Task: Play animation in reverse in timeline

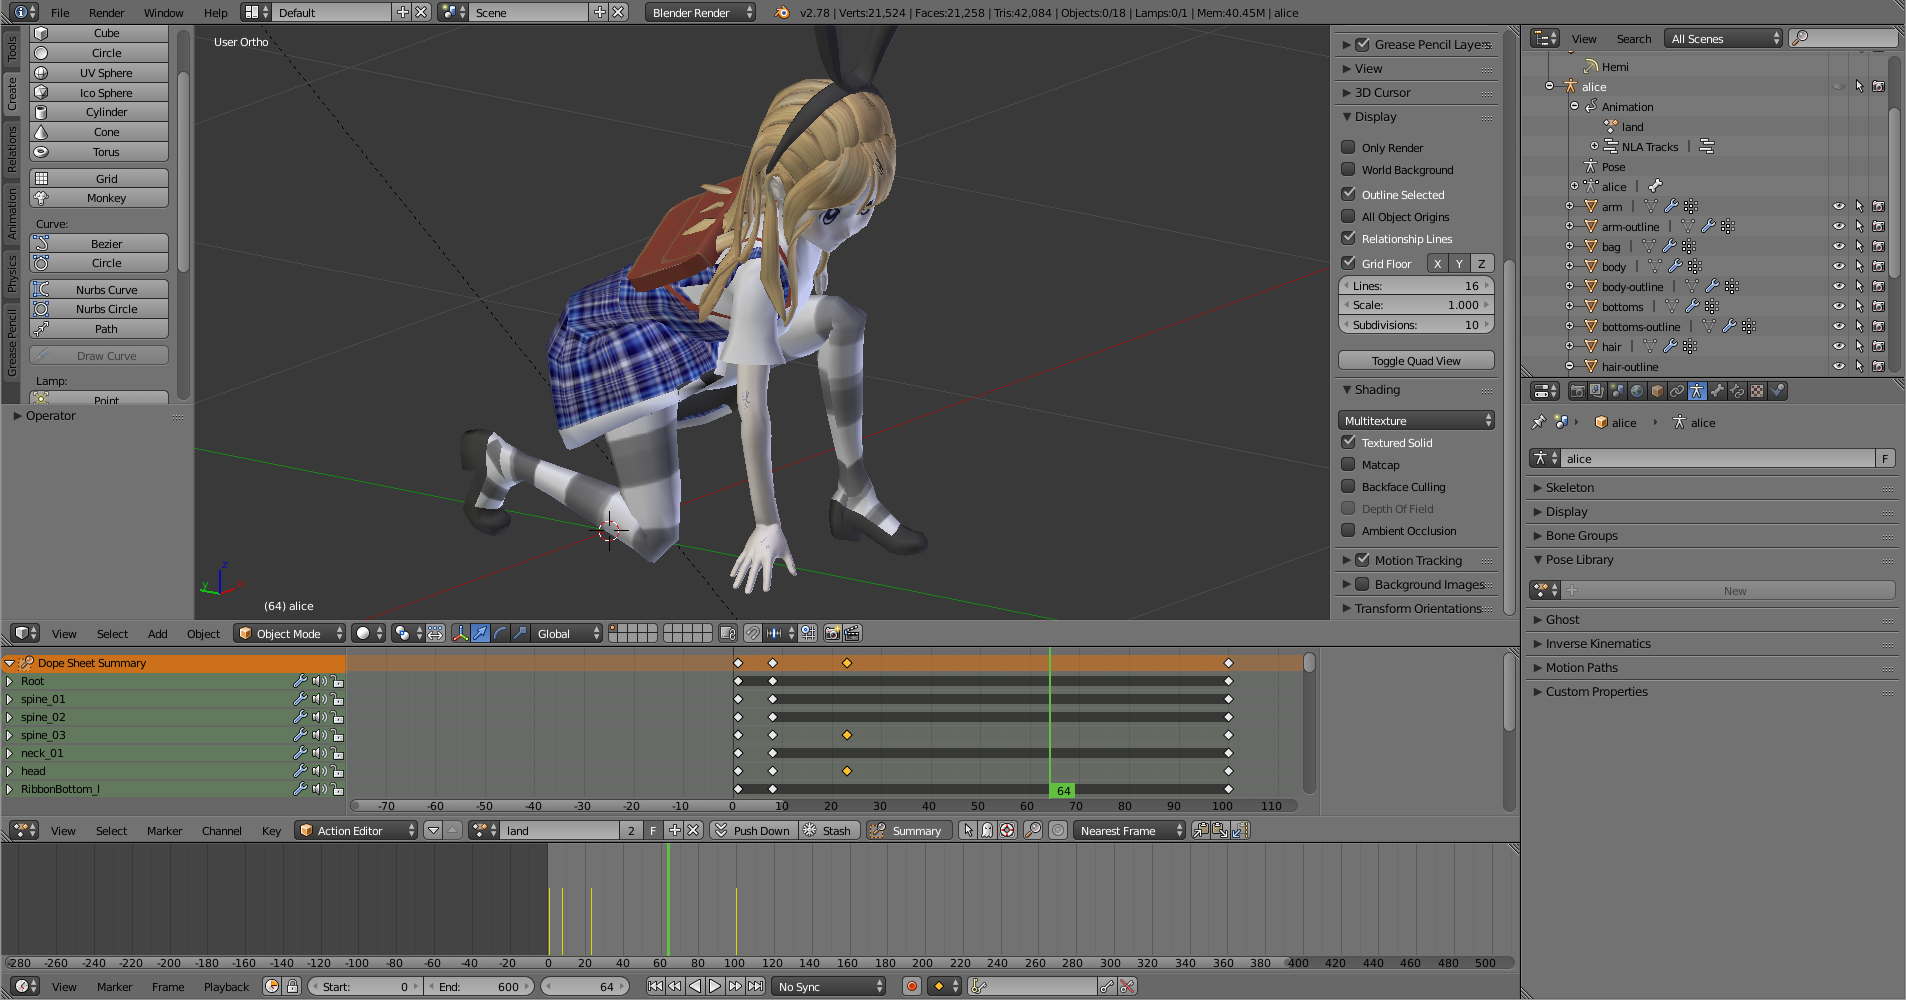Action: 695,986
